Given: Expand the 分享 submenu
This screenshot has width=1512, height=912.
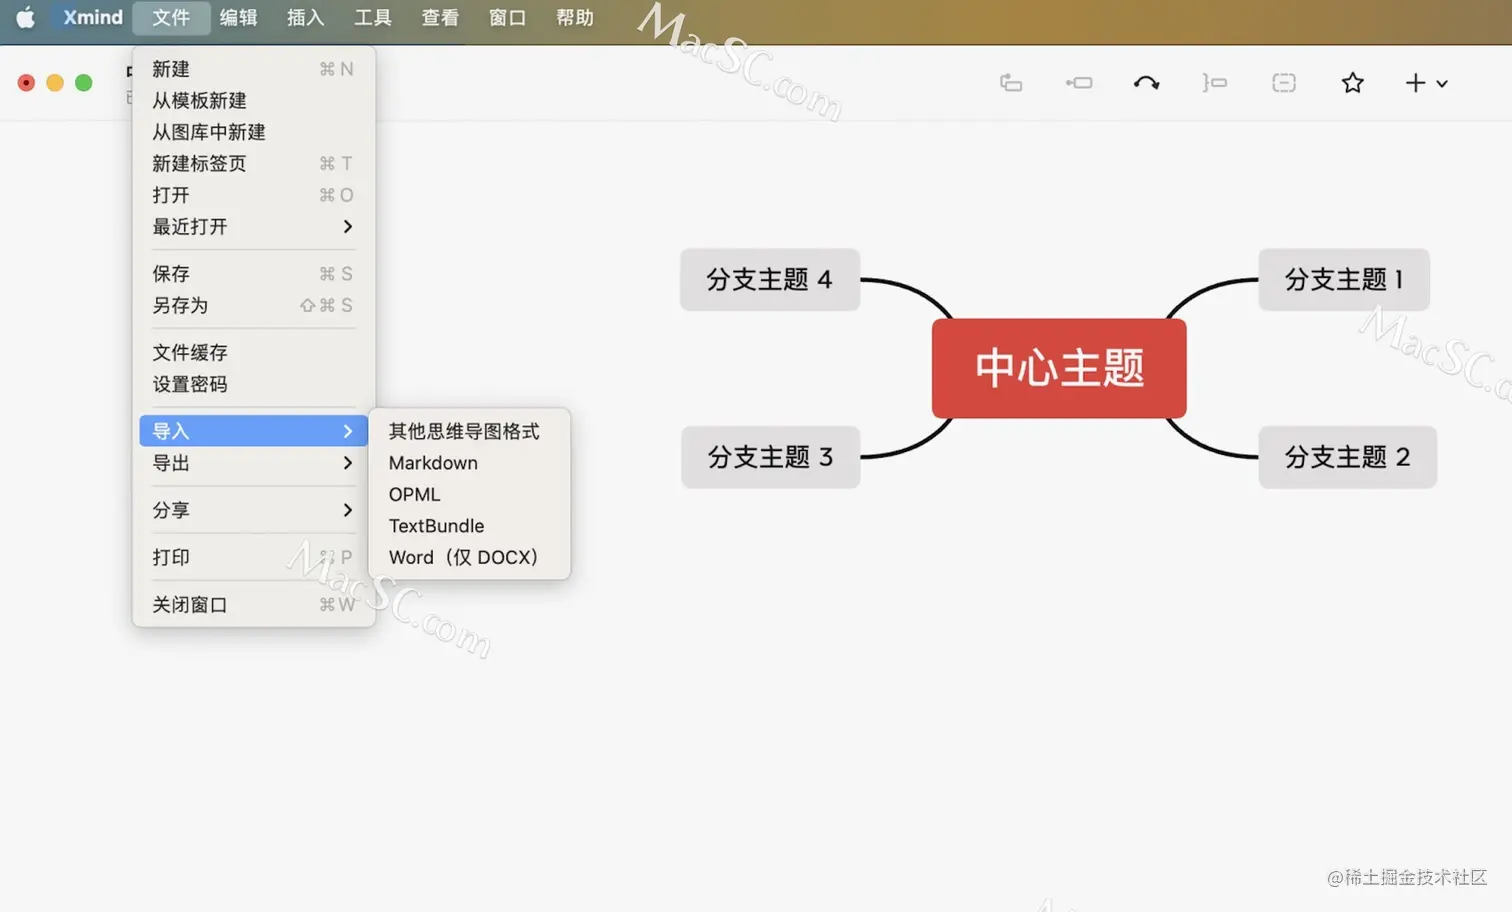Looking at the screenshot, I should point(253,510).
